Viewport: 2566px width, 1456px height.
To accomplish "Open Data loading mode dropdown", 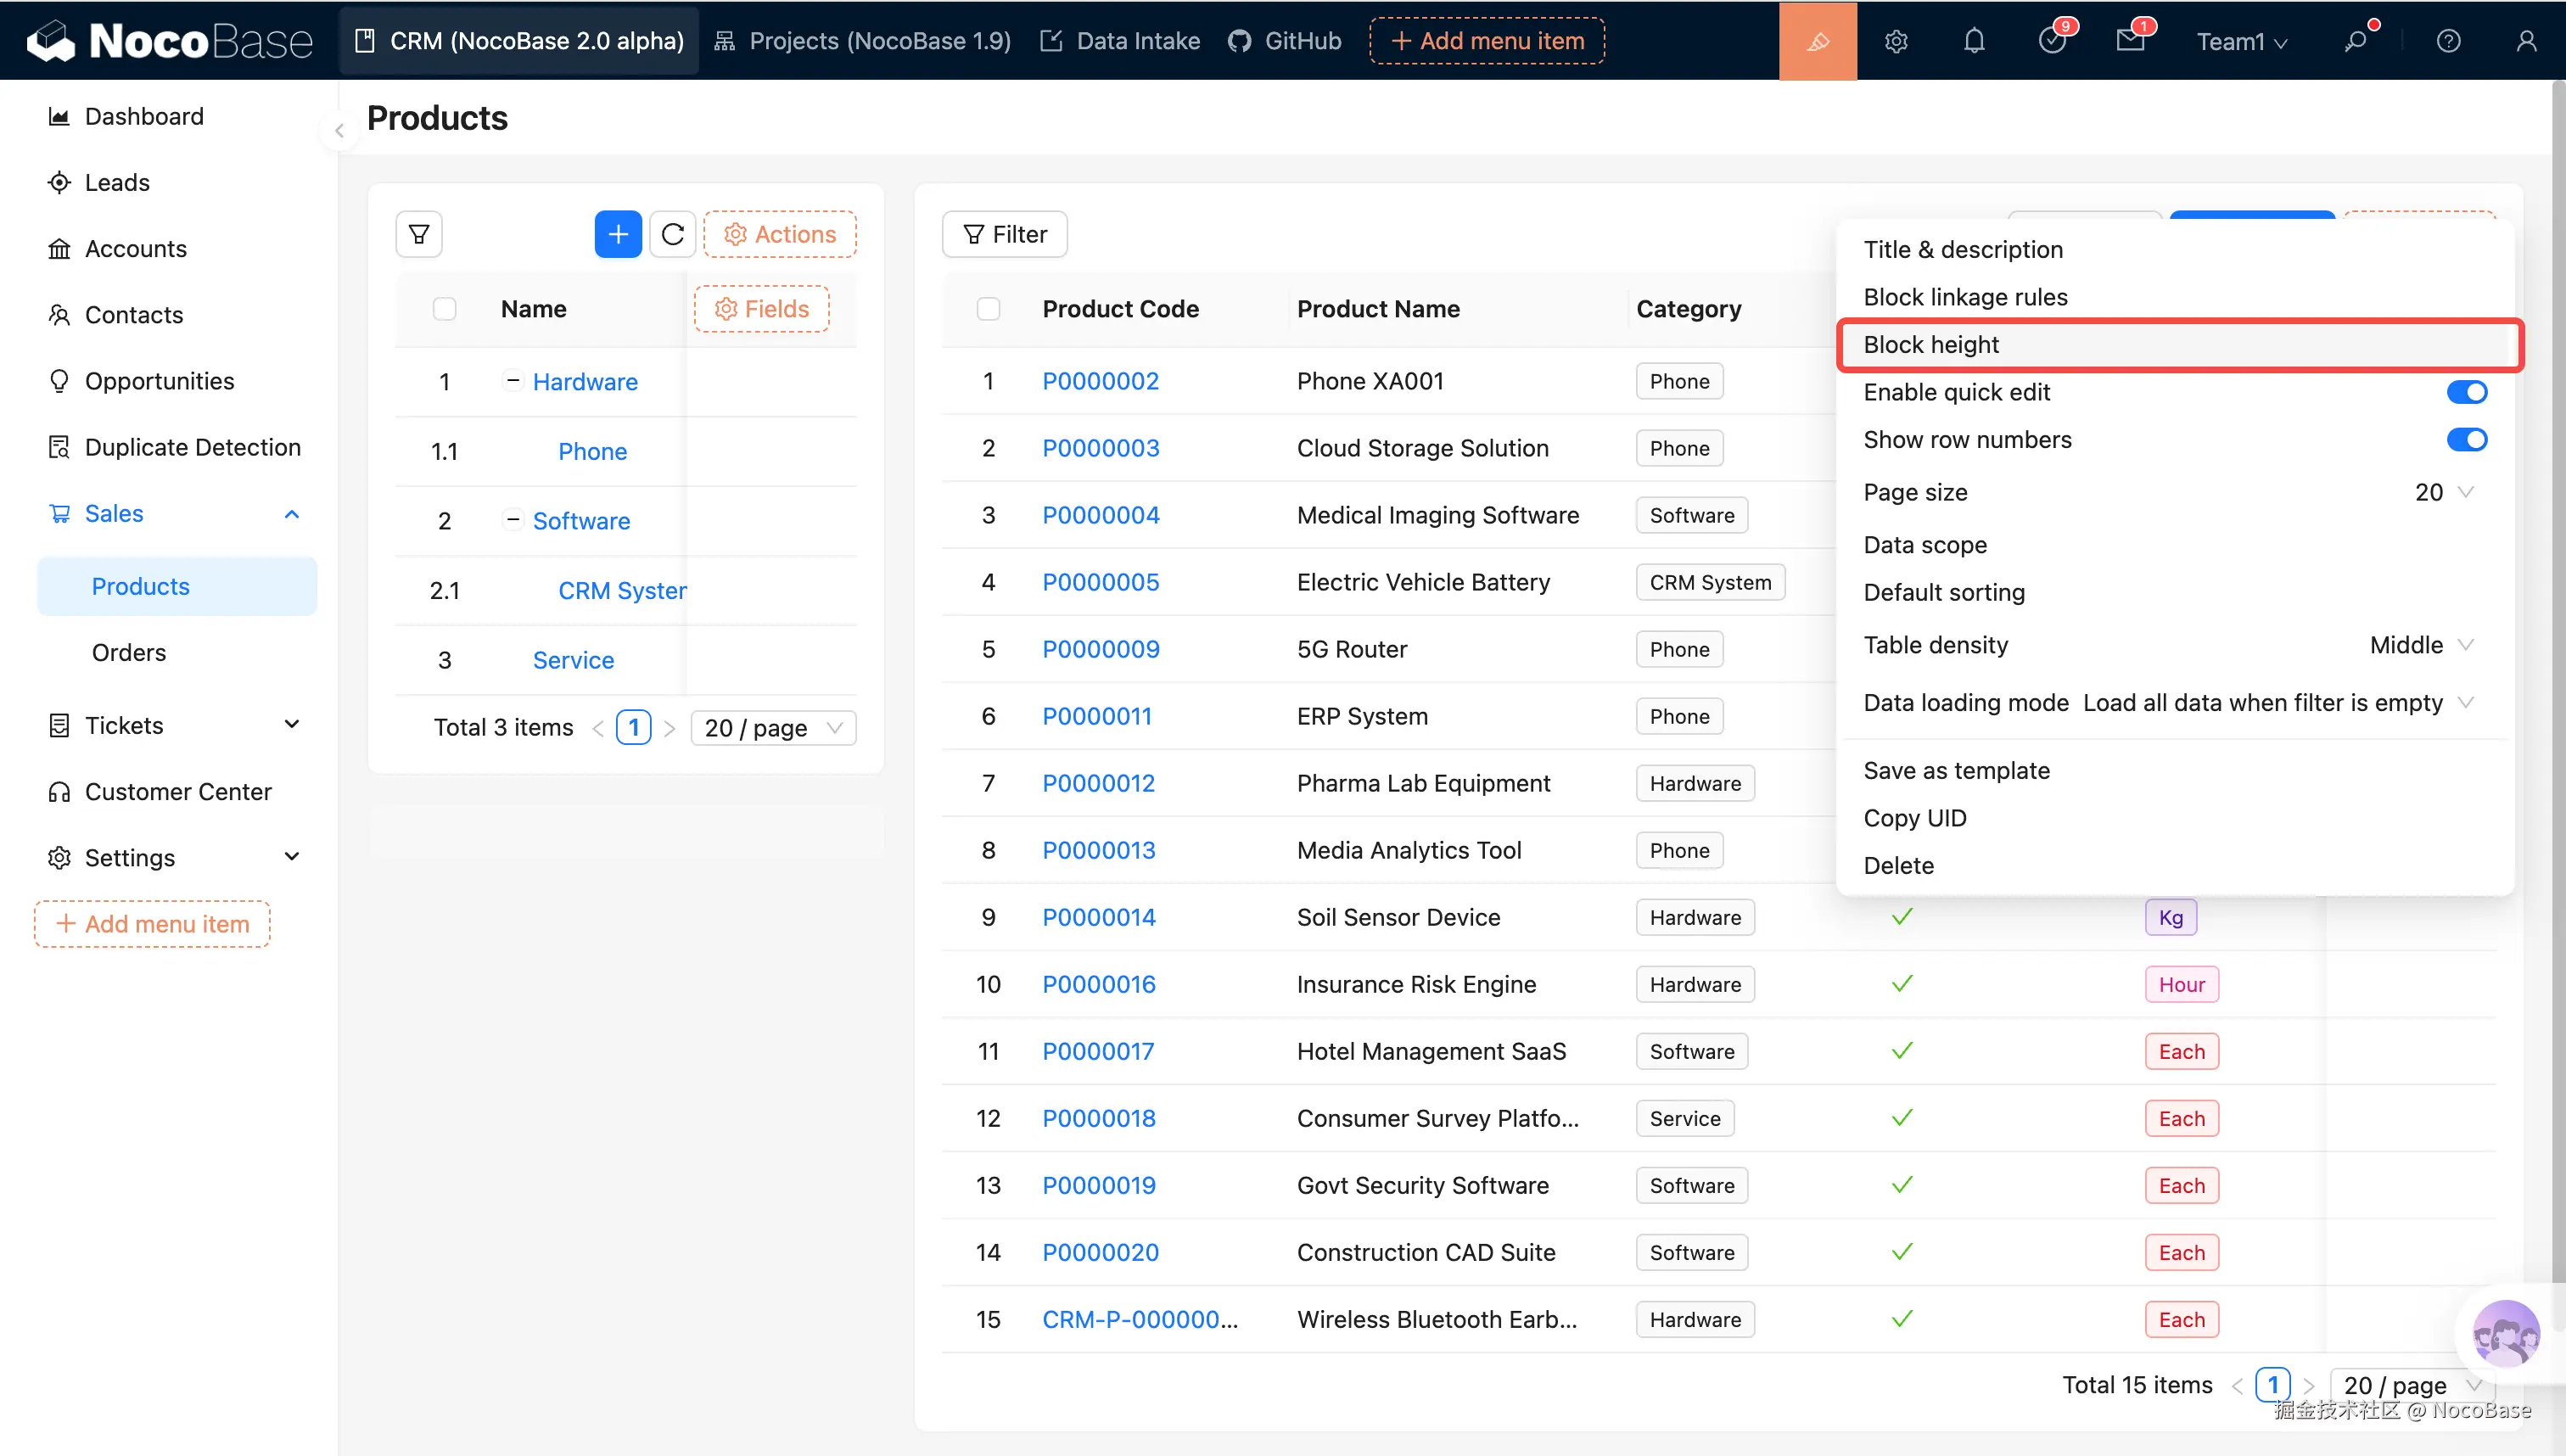I will 2279,703.
